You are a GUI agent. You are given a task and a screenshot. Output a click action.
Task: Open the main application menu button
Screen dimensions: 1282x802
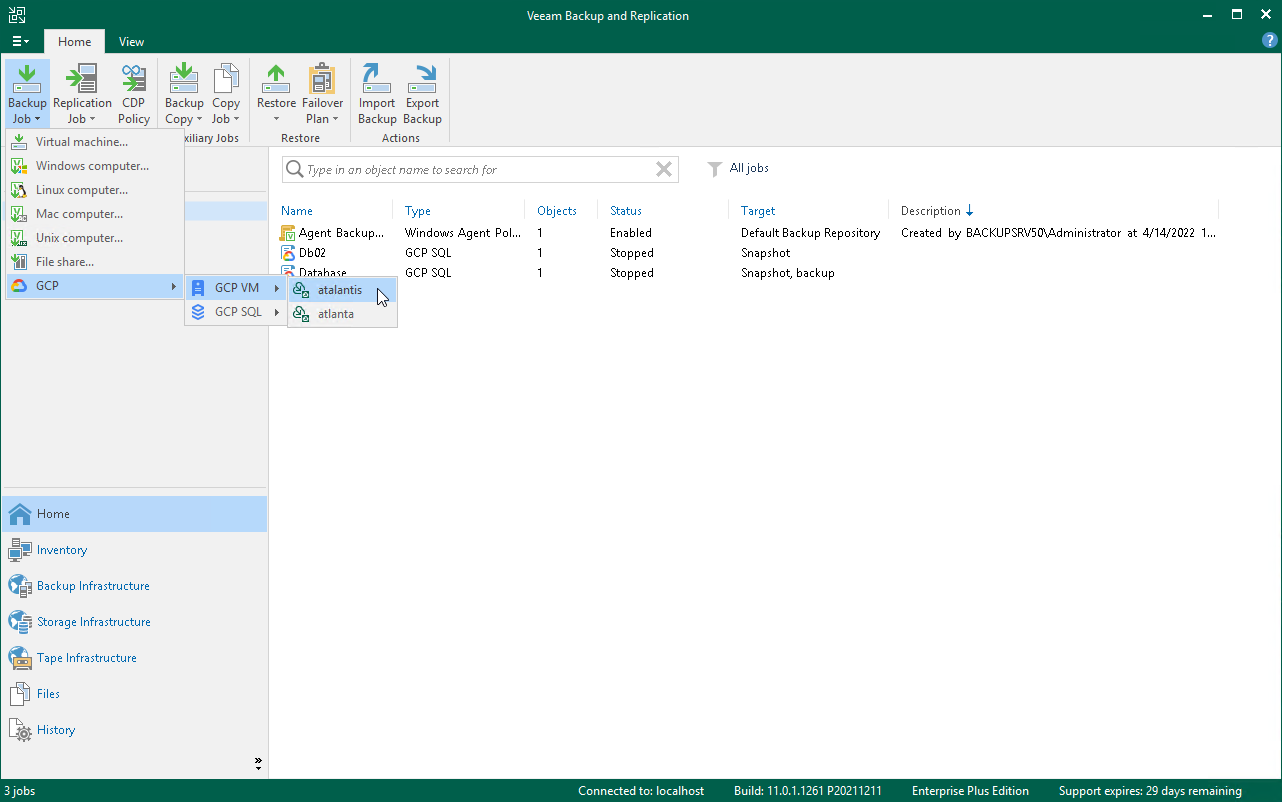coord(20,42)
